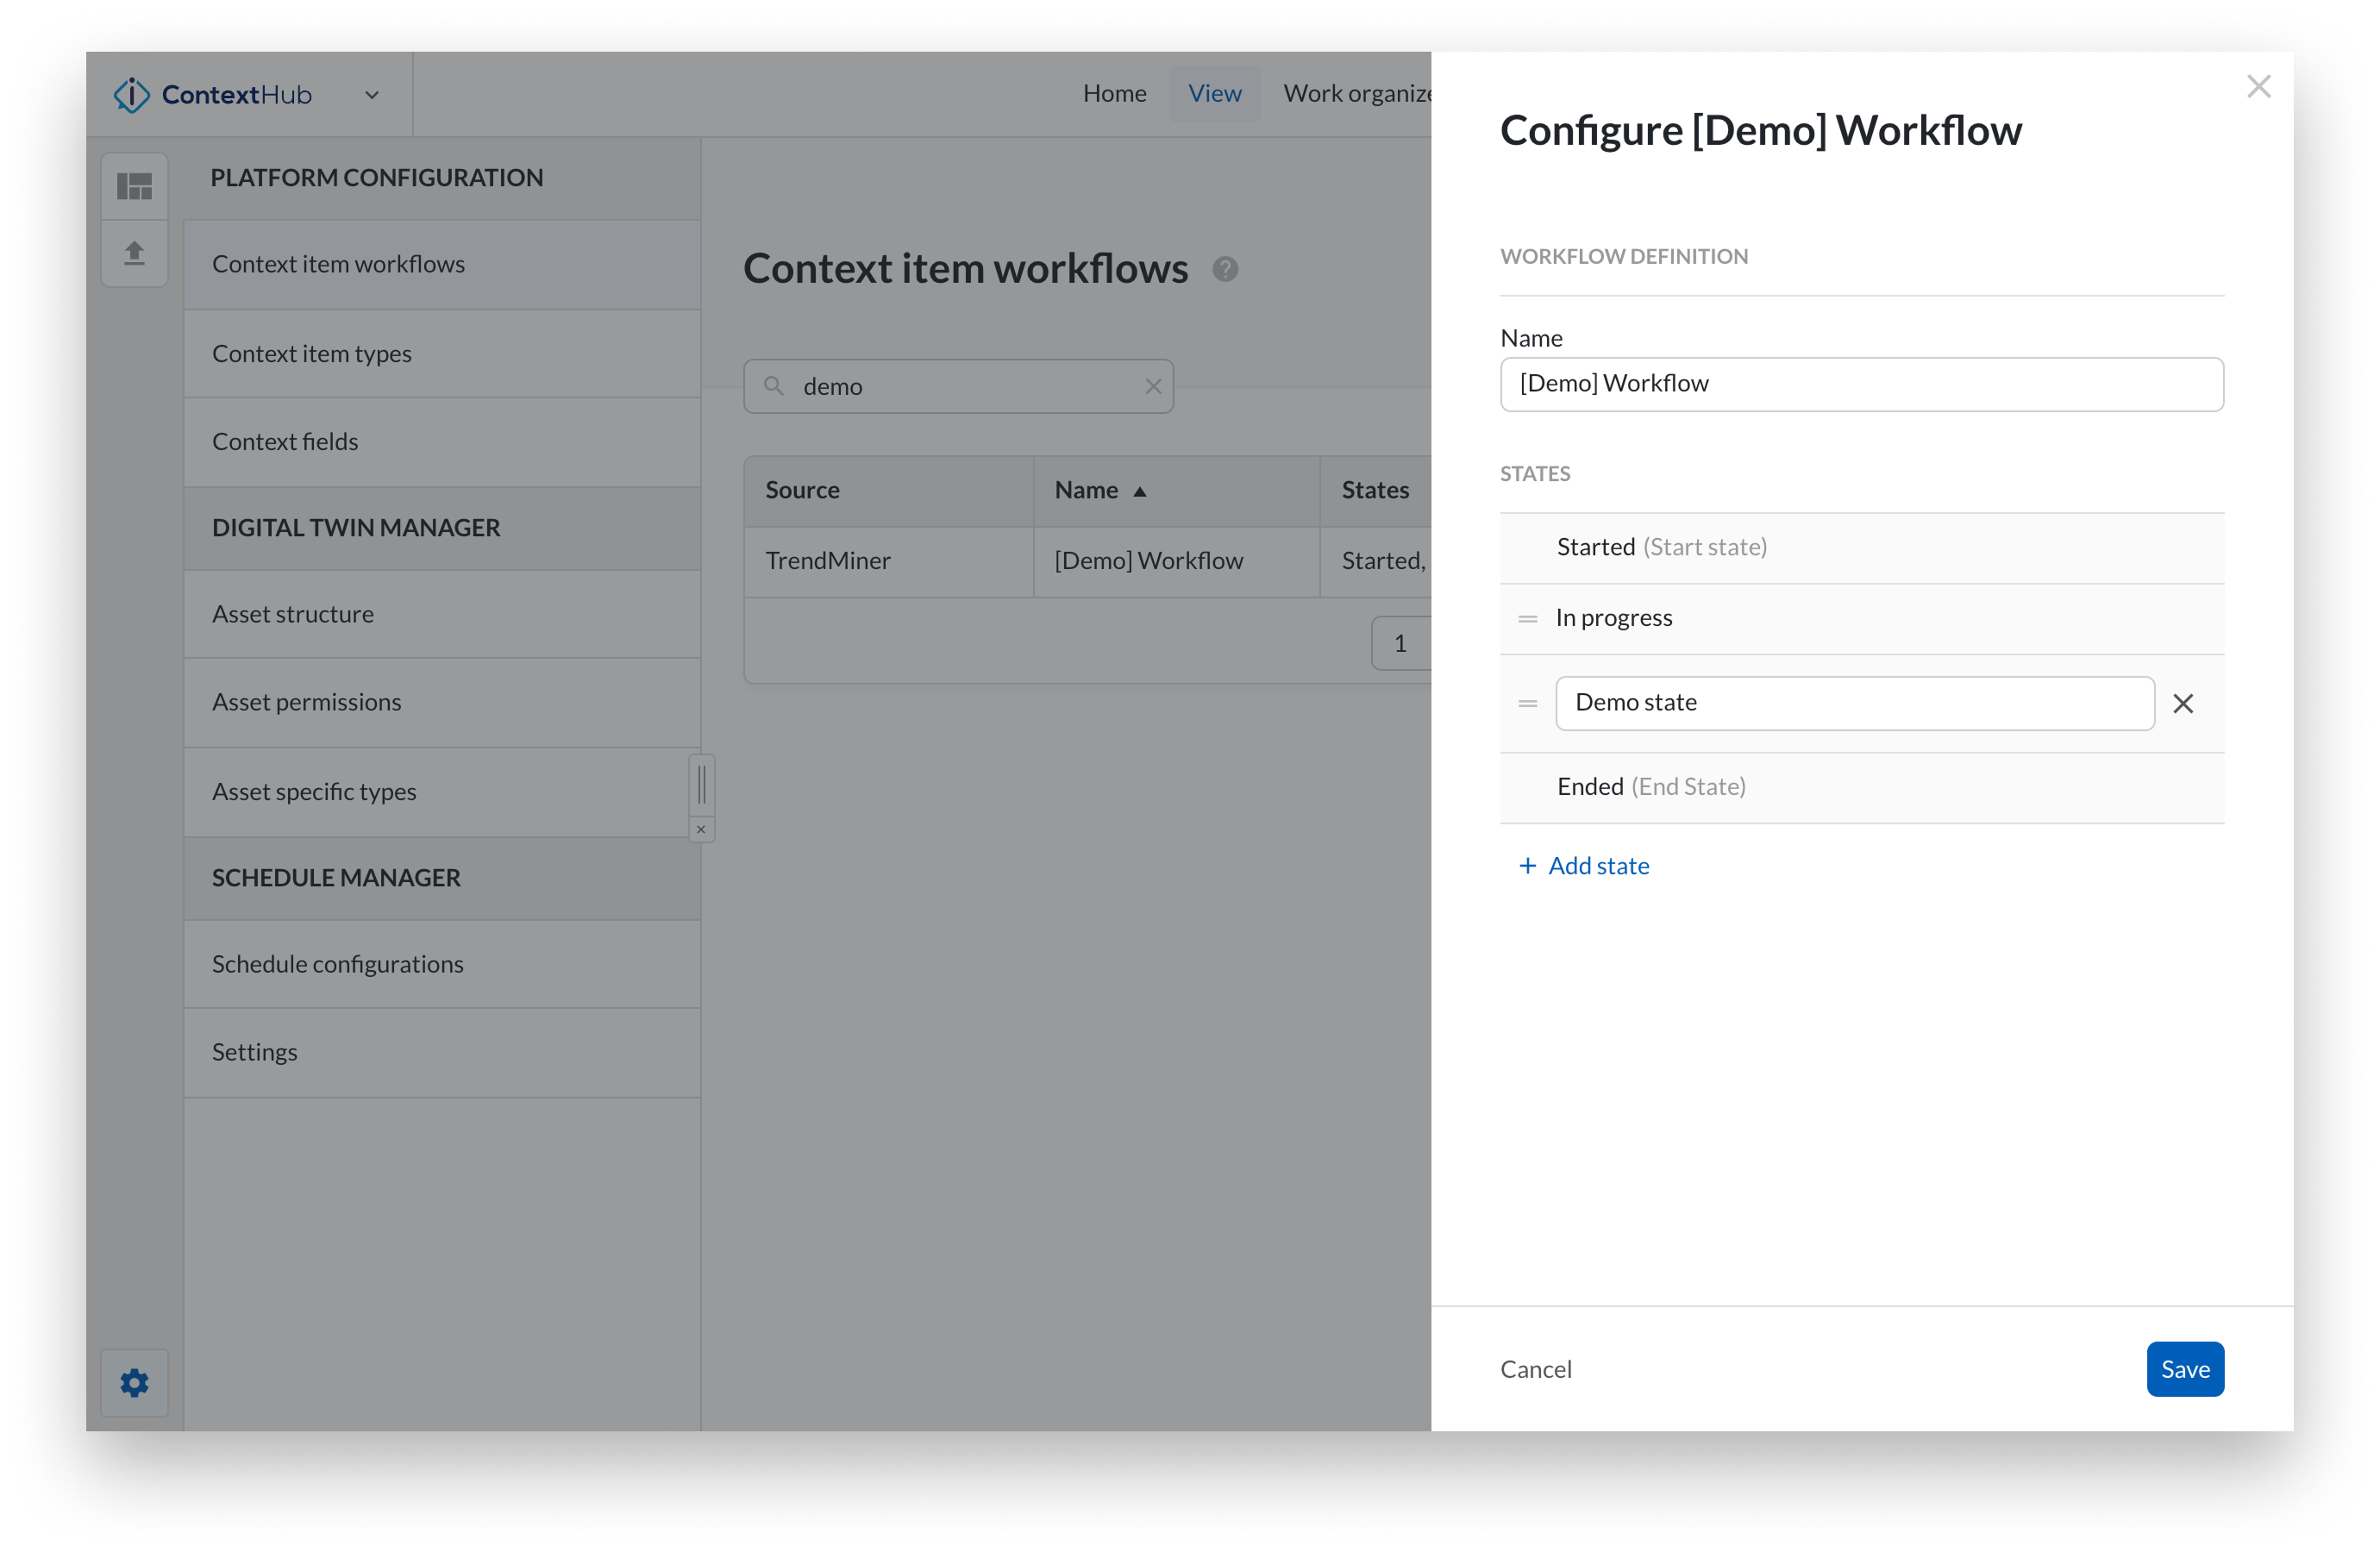Close the Configure Workflow dialog
Image resolution: width=2380 pixels, height=1552 pixels.
(2258, 86)
